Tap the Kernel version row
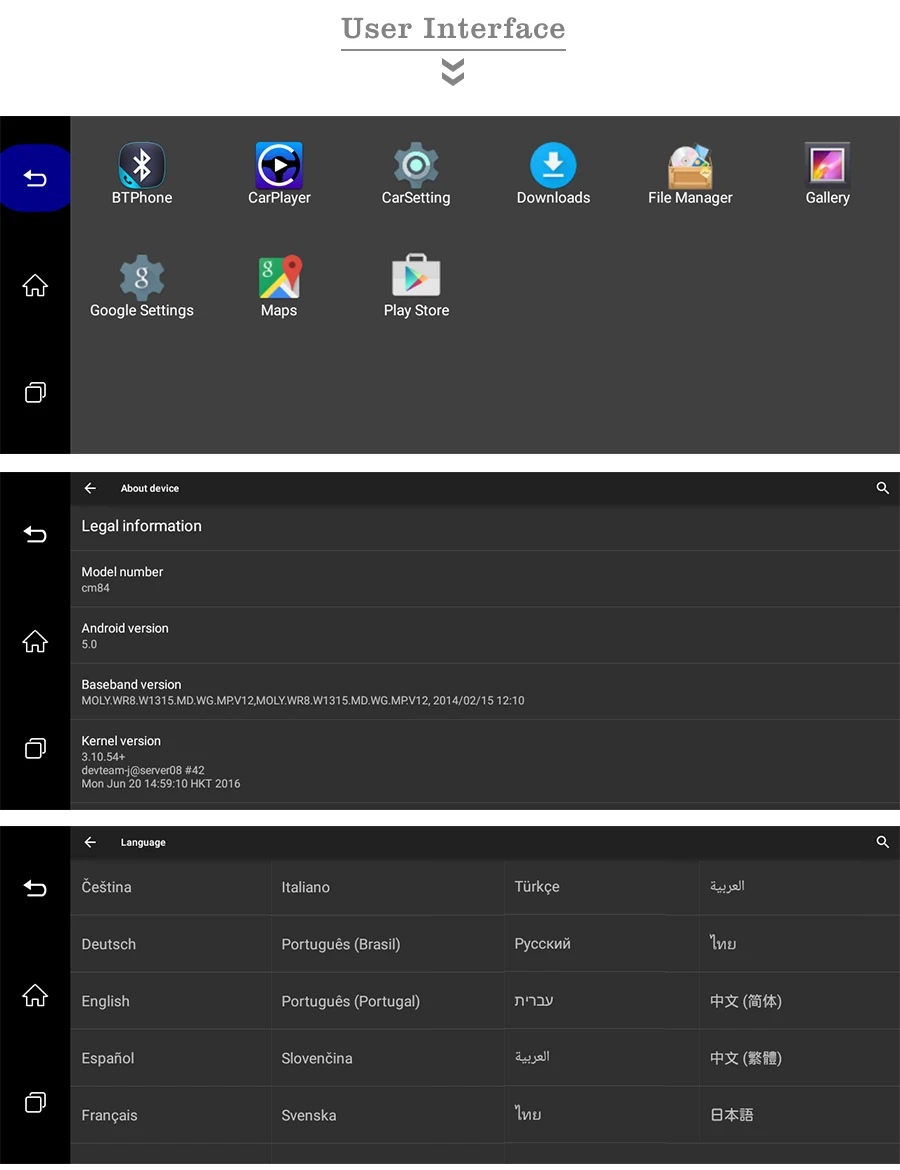The height and width of the screenshot is (1170, 900). pos(485,762)
